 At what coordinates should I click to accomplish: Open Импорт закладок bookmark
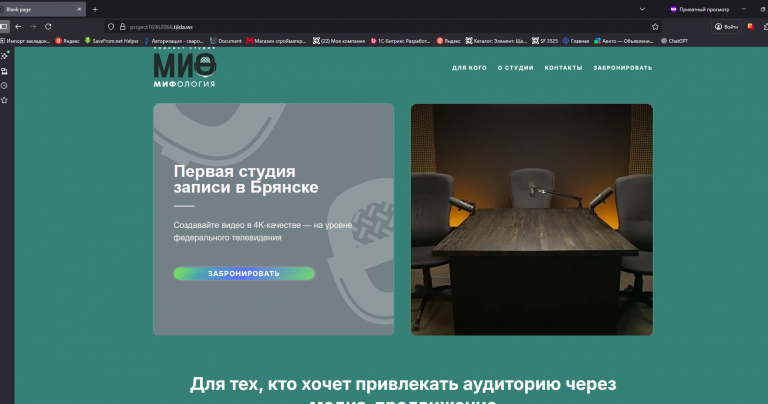pos(25,41)
